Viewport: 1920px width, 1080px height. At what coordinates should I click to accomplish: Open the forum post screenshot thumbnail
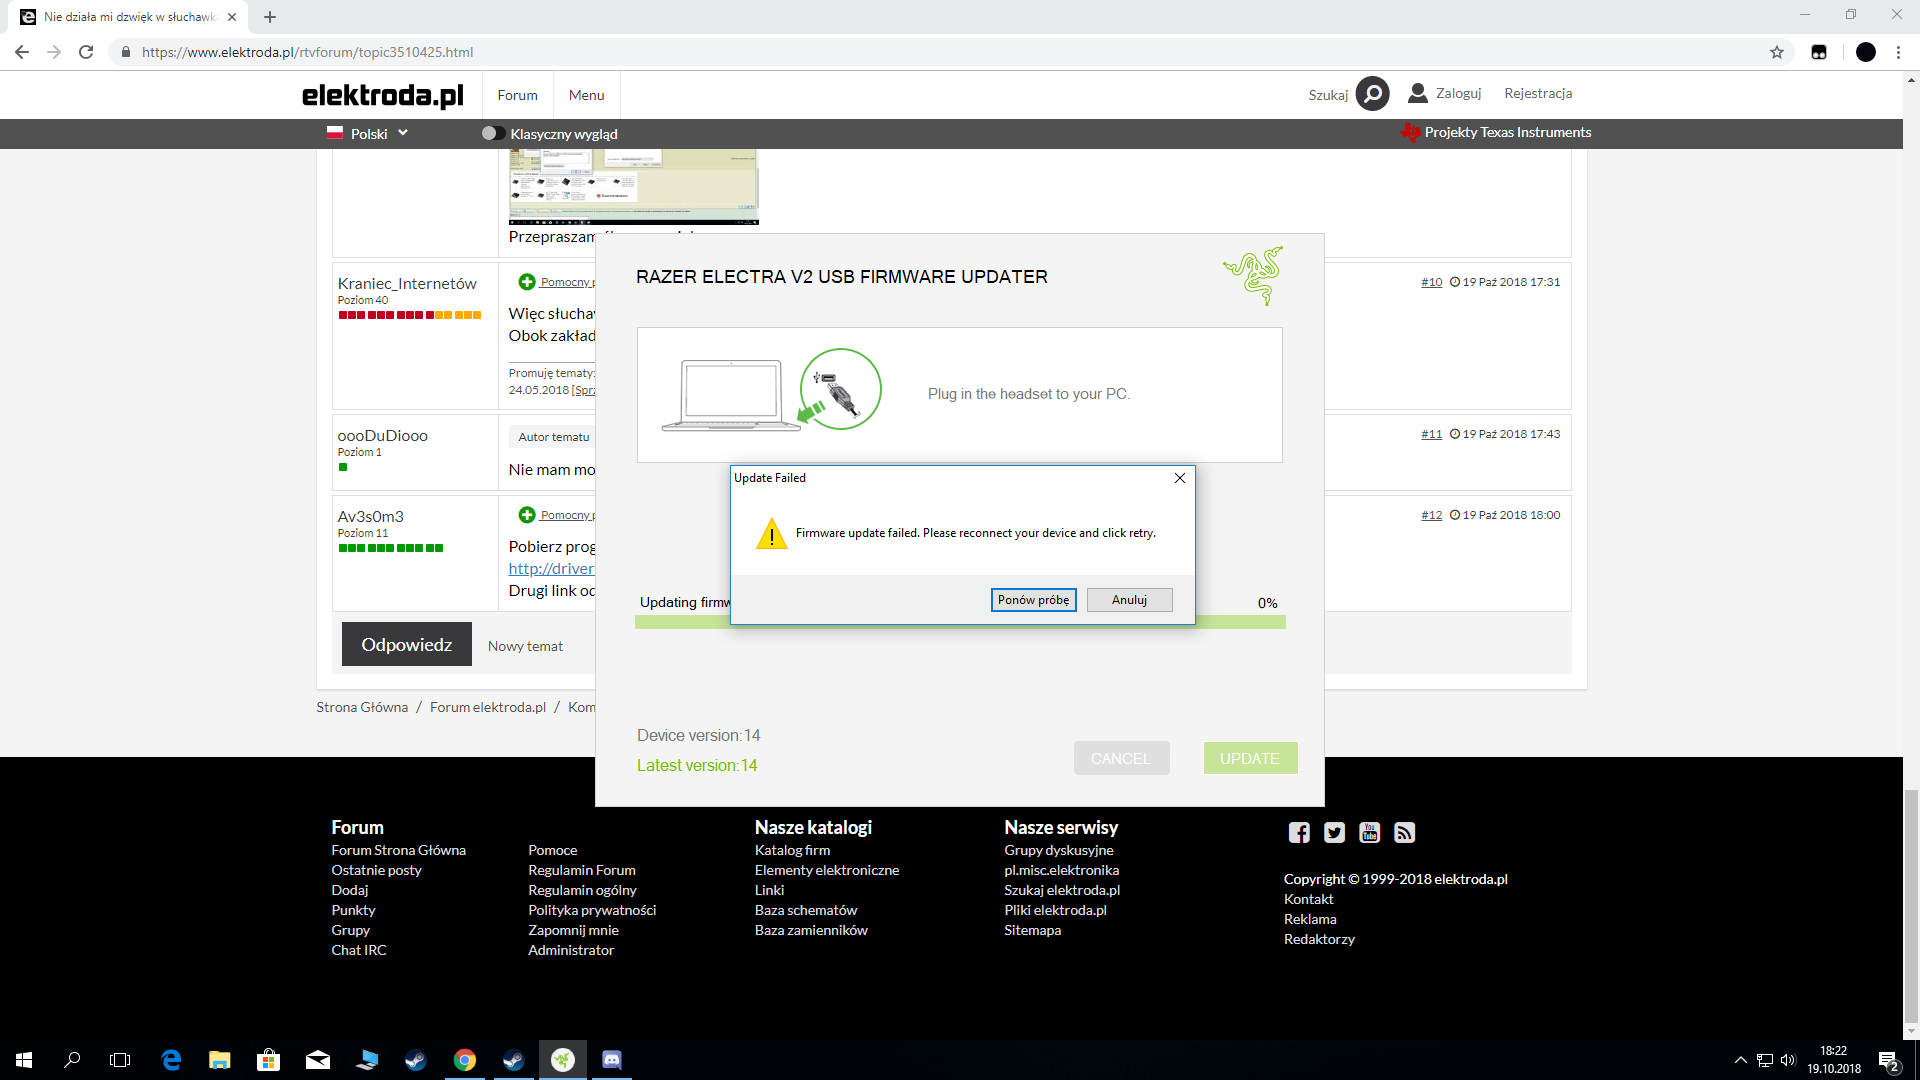pyautogui.click(x=633, y=186)
